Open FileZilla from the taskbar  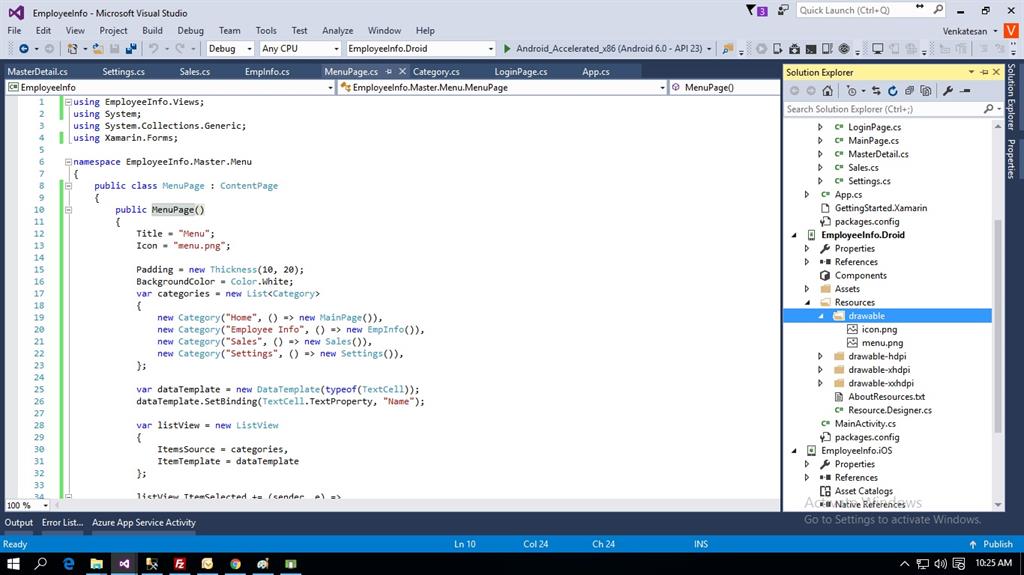coord(180,563)
